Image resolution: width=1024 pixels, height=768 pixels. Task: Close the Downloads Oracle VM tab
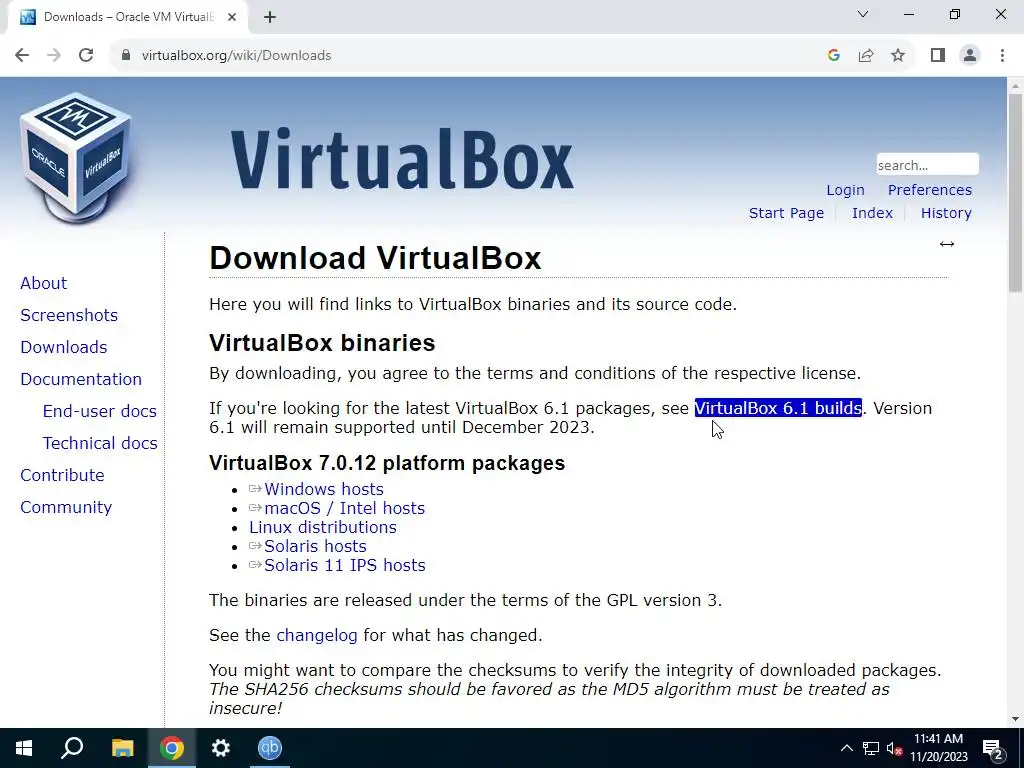[x=232, y=17]
